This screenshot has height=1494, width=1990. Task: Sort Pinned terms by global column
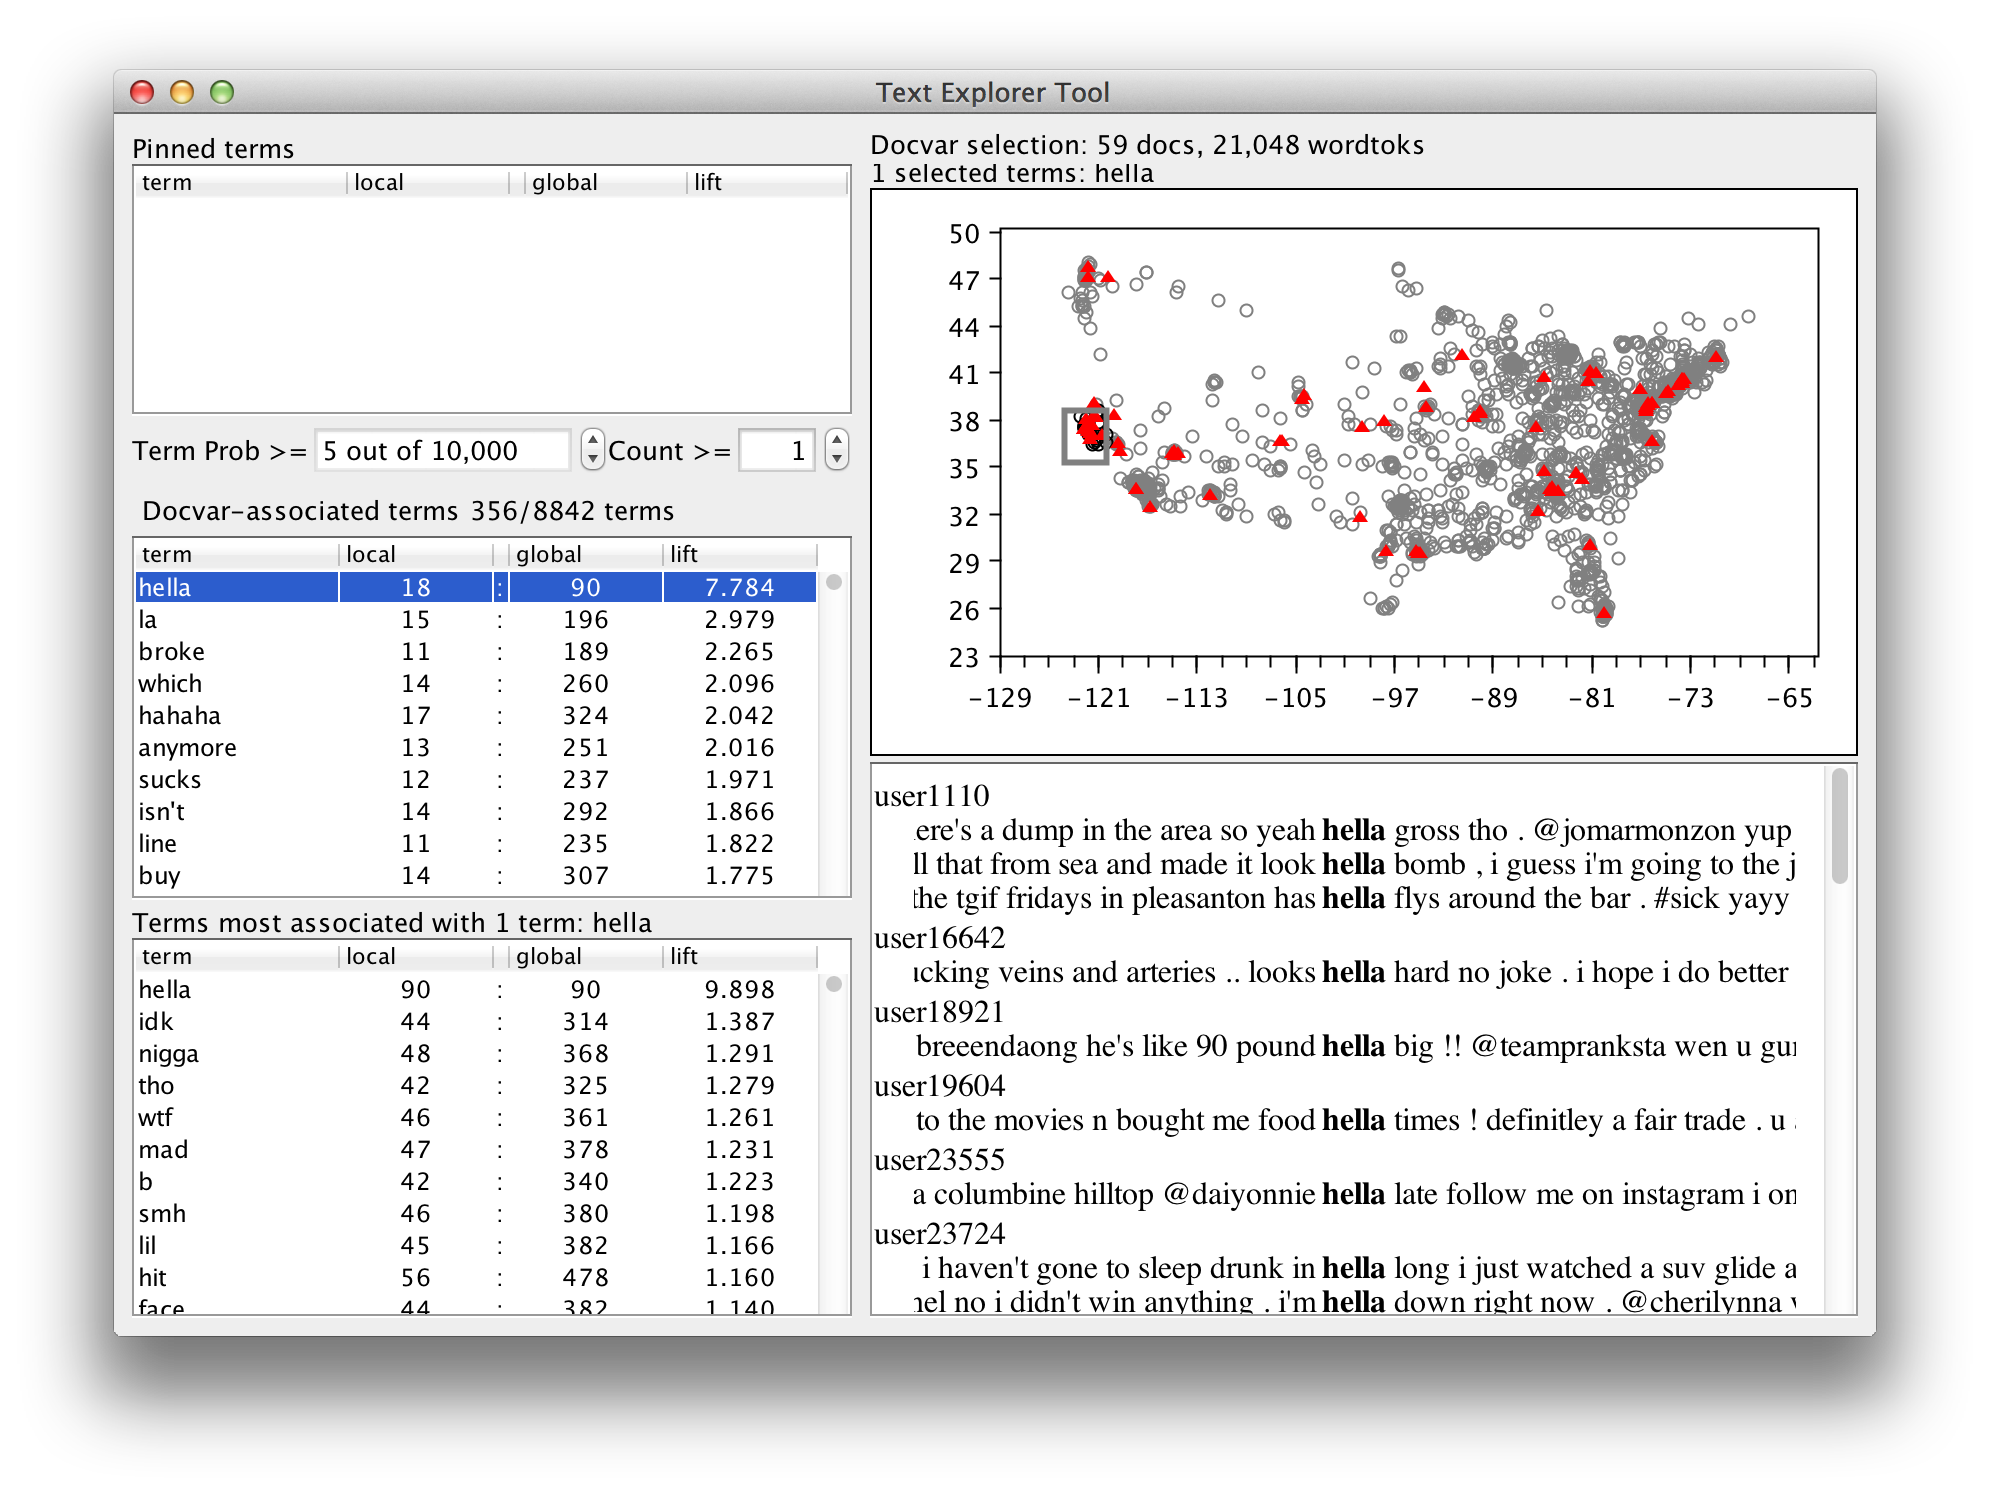(606, 182)
